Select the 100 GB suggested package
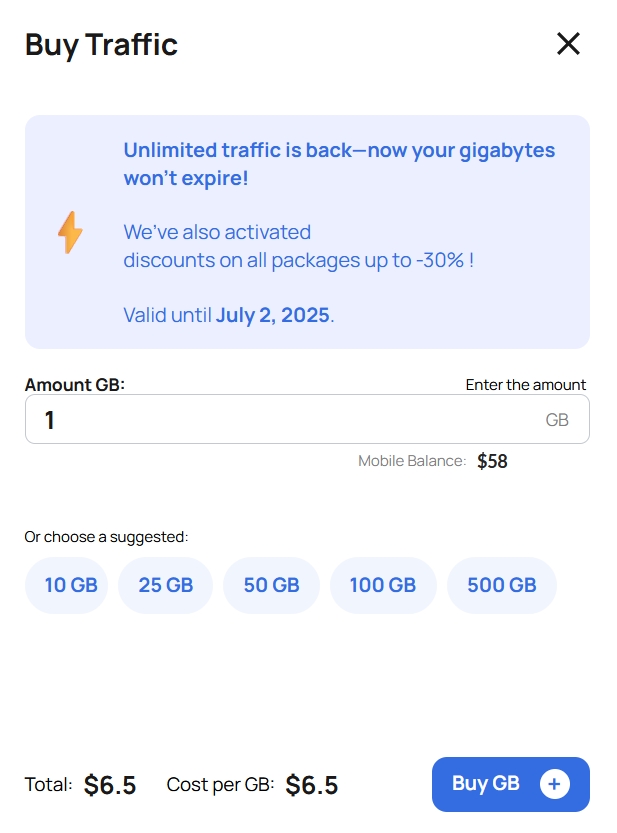 (382, 585)
